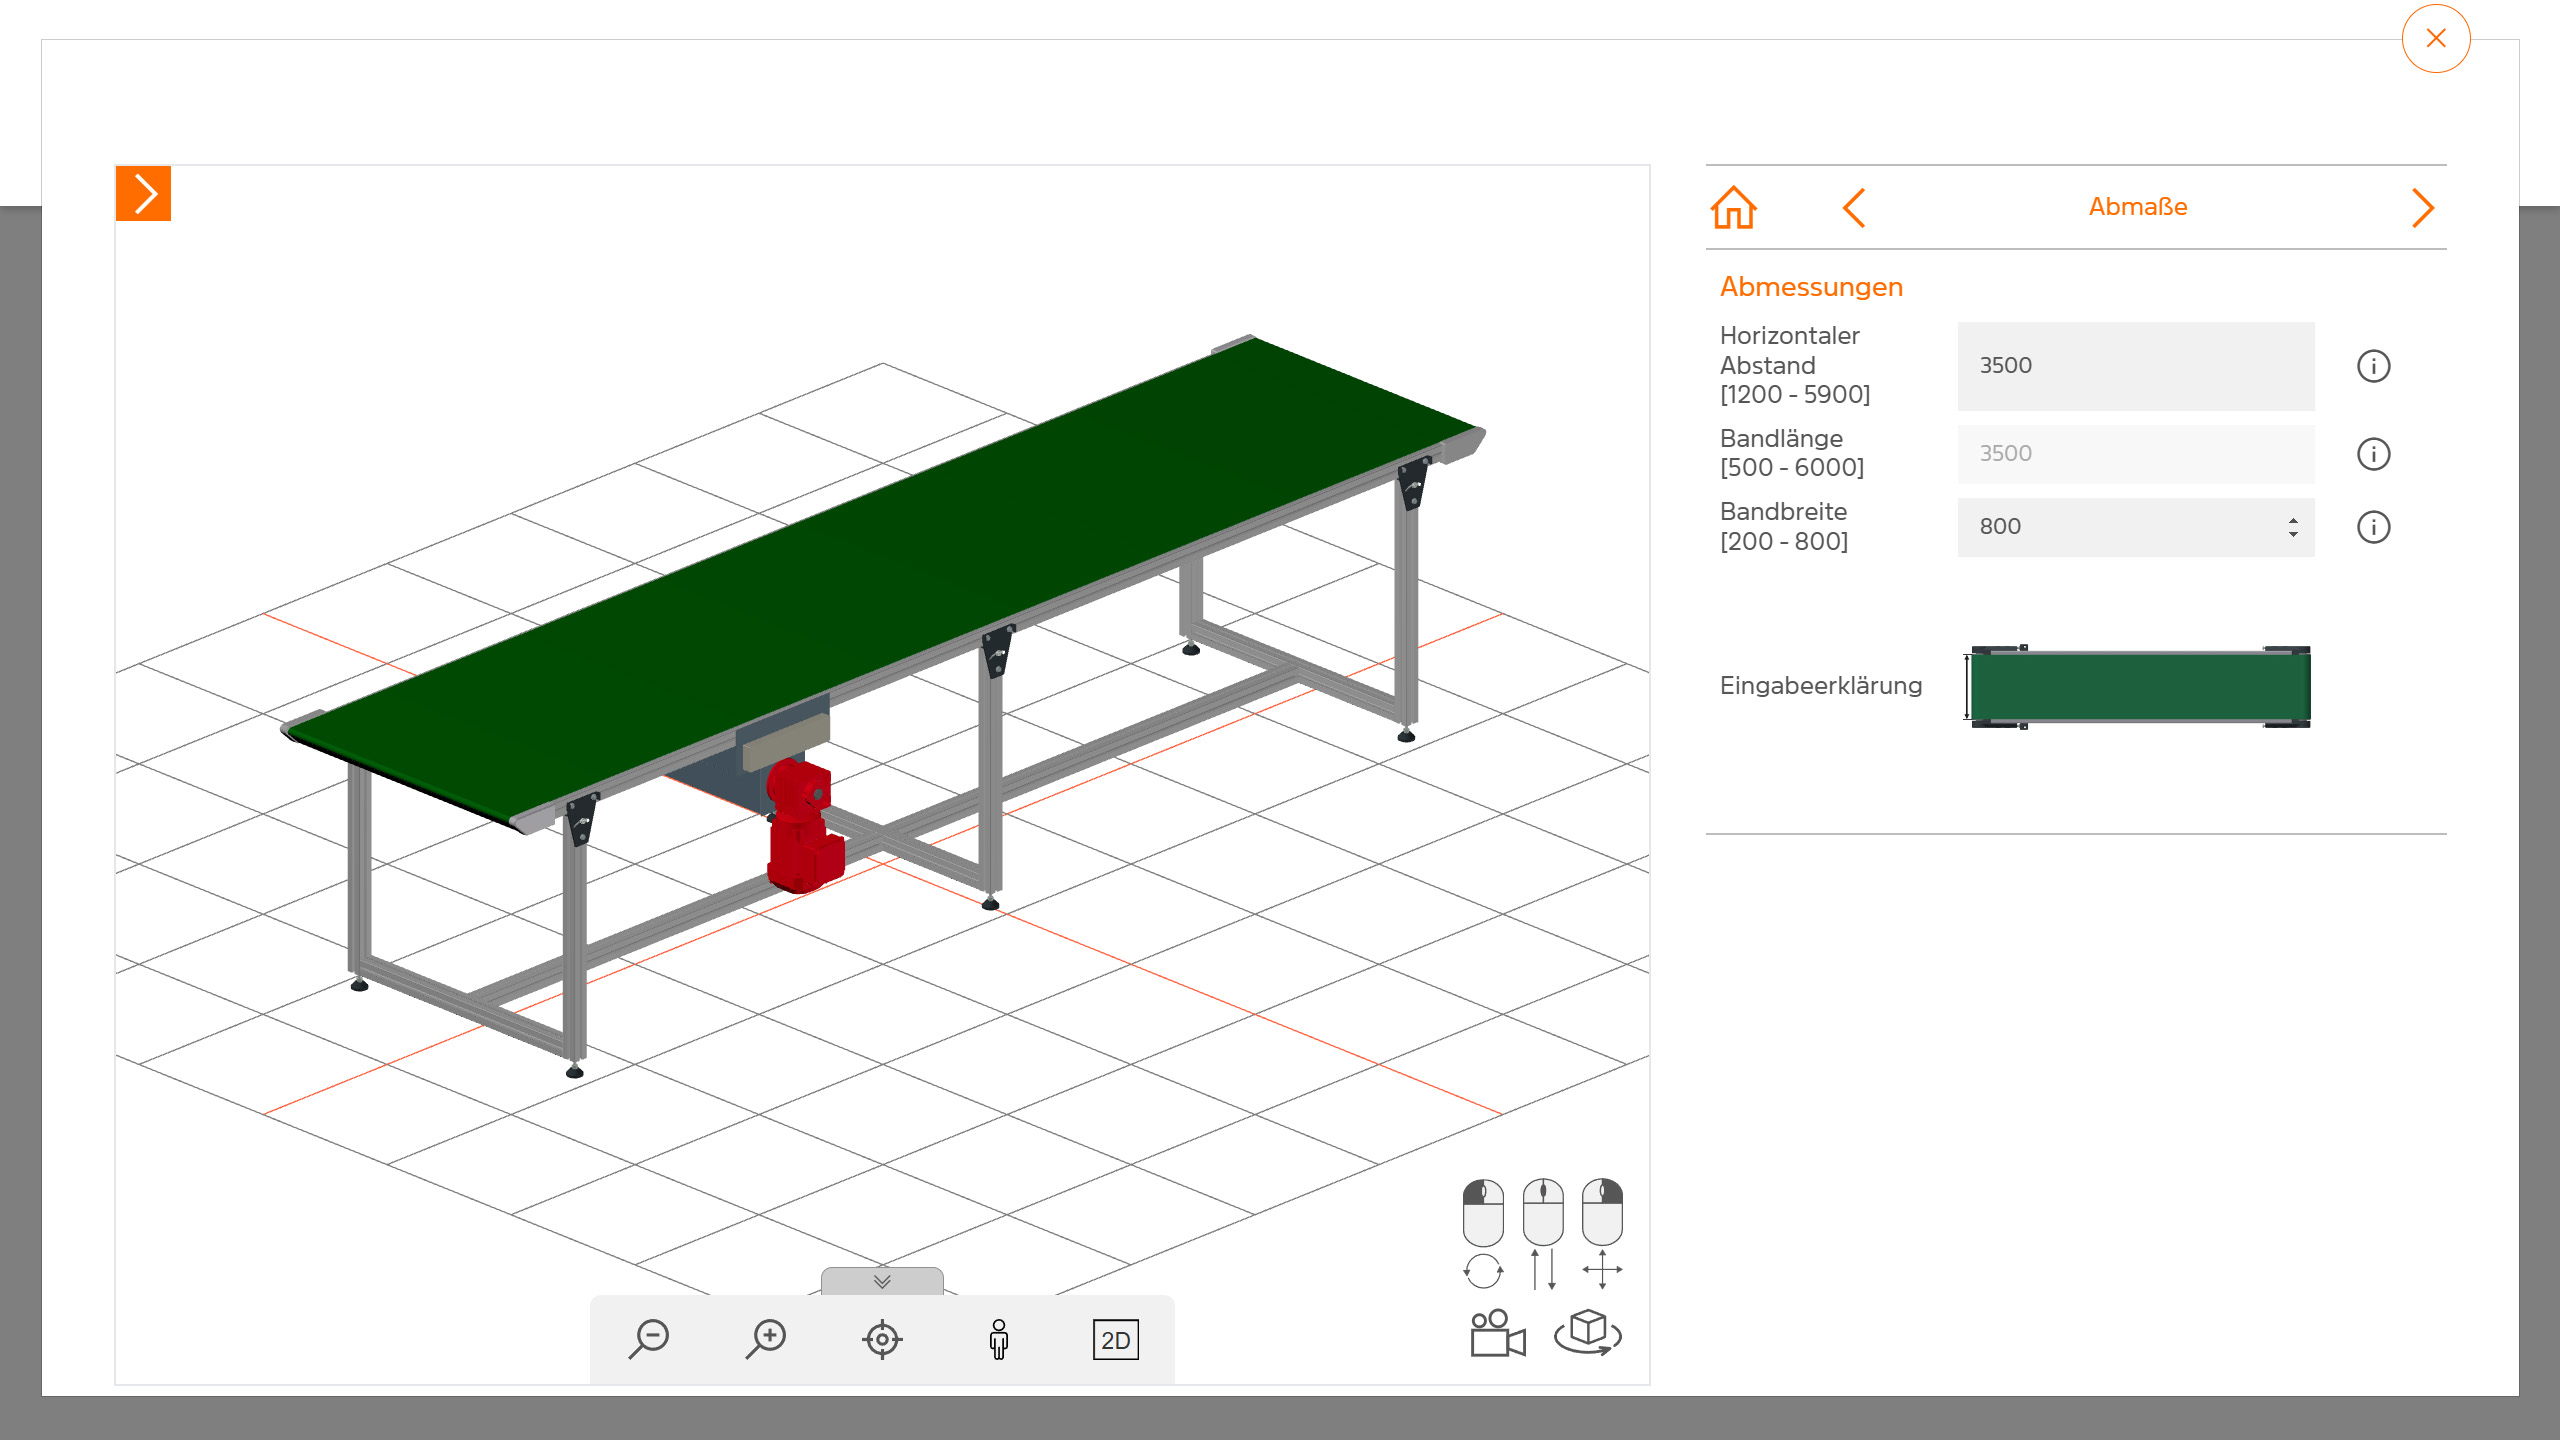This screenshot has height=1440, width=2560.
Task: Click the Eingabeerklärung conveyor thumbnail
Action: (x=2139, y=687)
